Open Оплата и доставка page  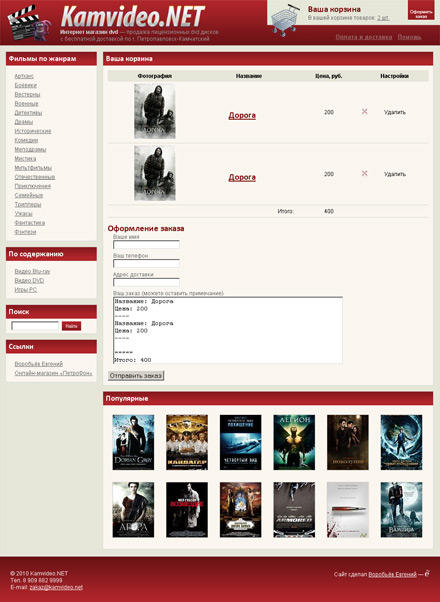(x=364, y=37)
